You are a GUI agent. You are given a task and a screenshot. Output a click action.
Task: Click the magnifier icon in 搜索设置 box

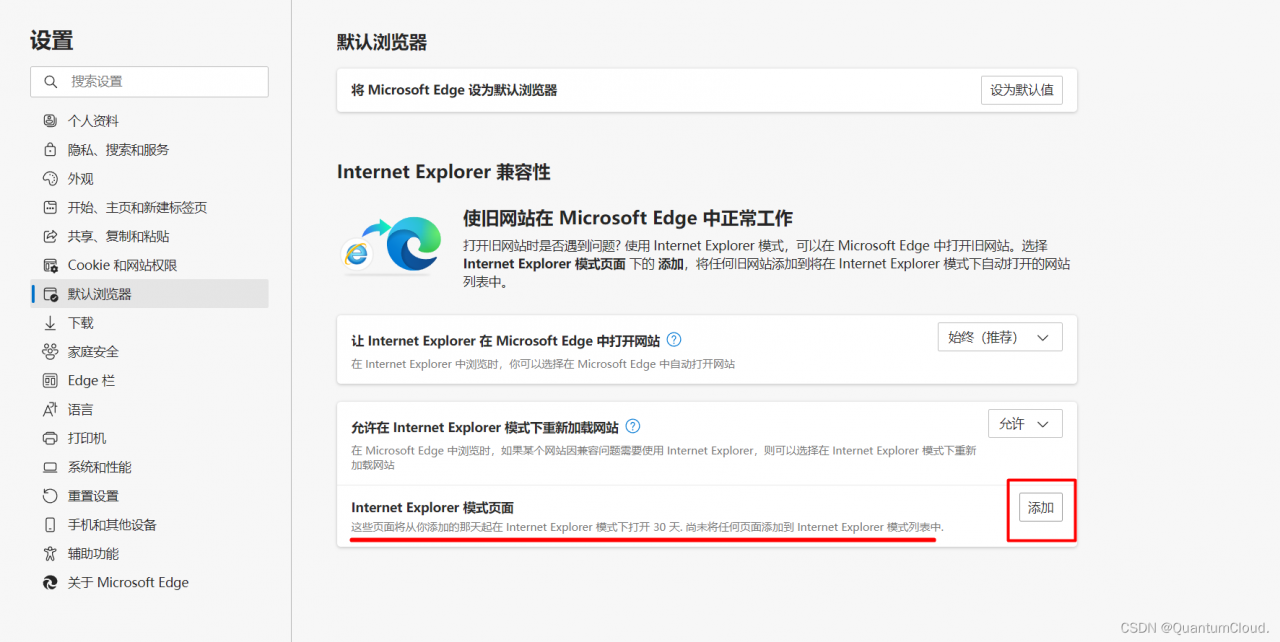coord(51,82)
